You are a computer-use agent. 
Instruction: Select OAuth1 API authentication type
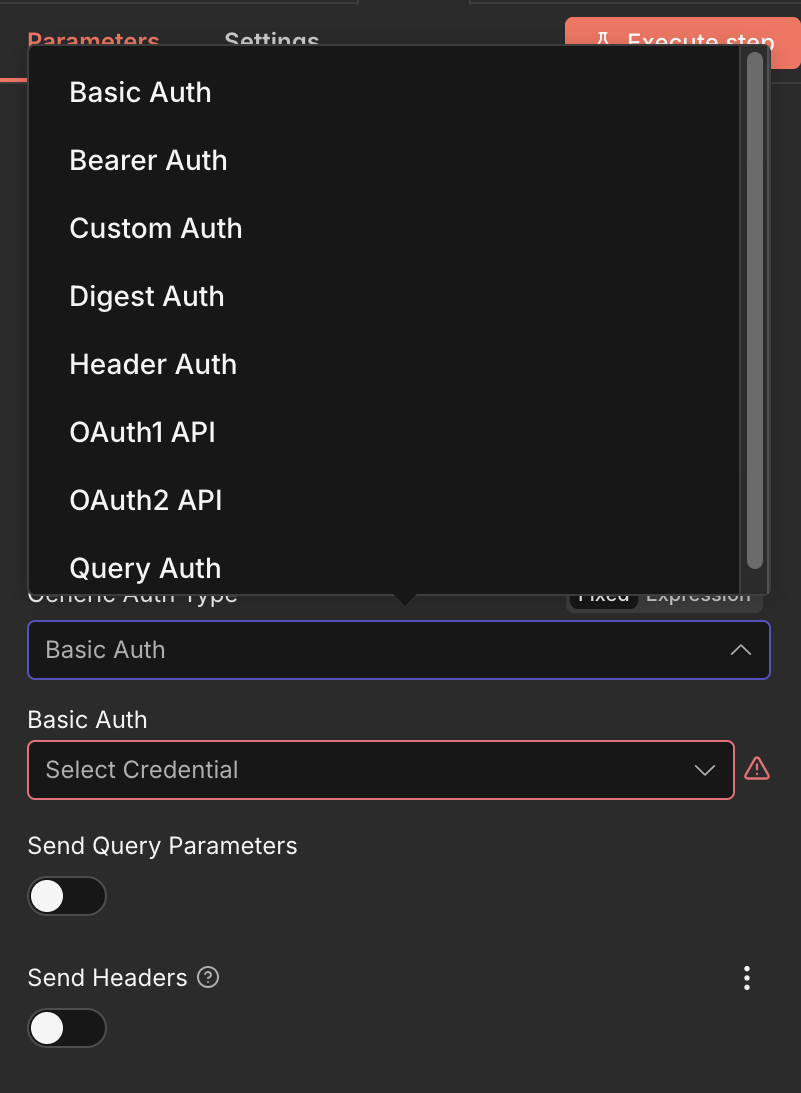pos(142,433)
